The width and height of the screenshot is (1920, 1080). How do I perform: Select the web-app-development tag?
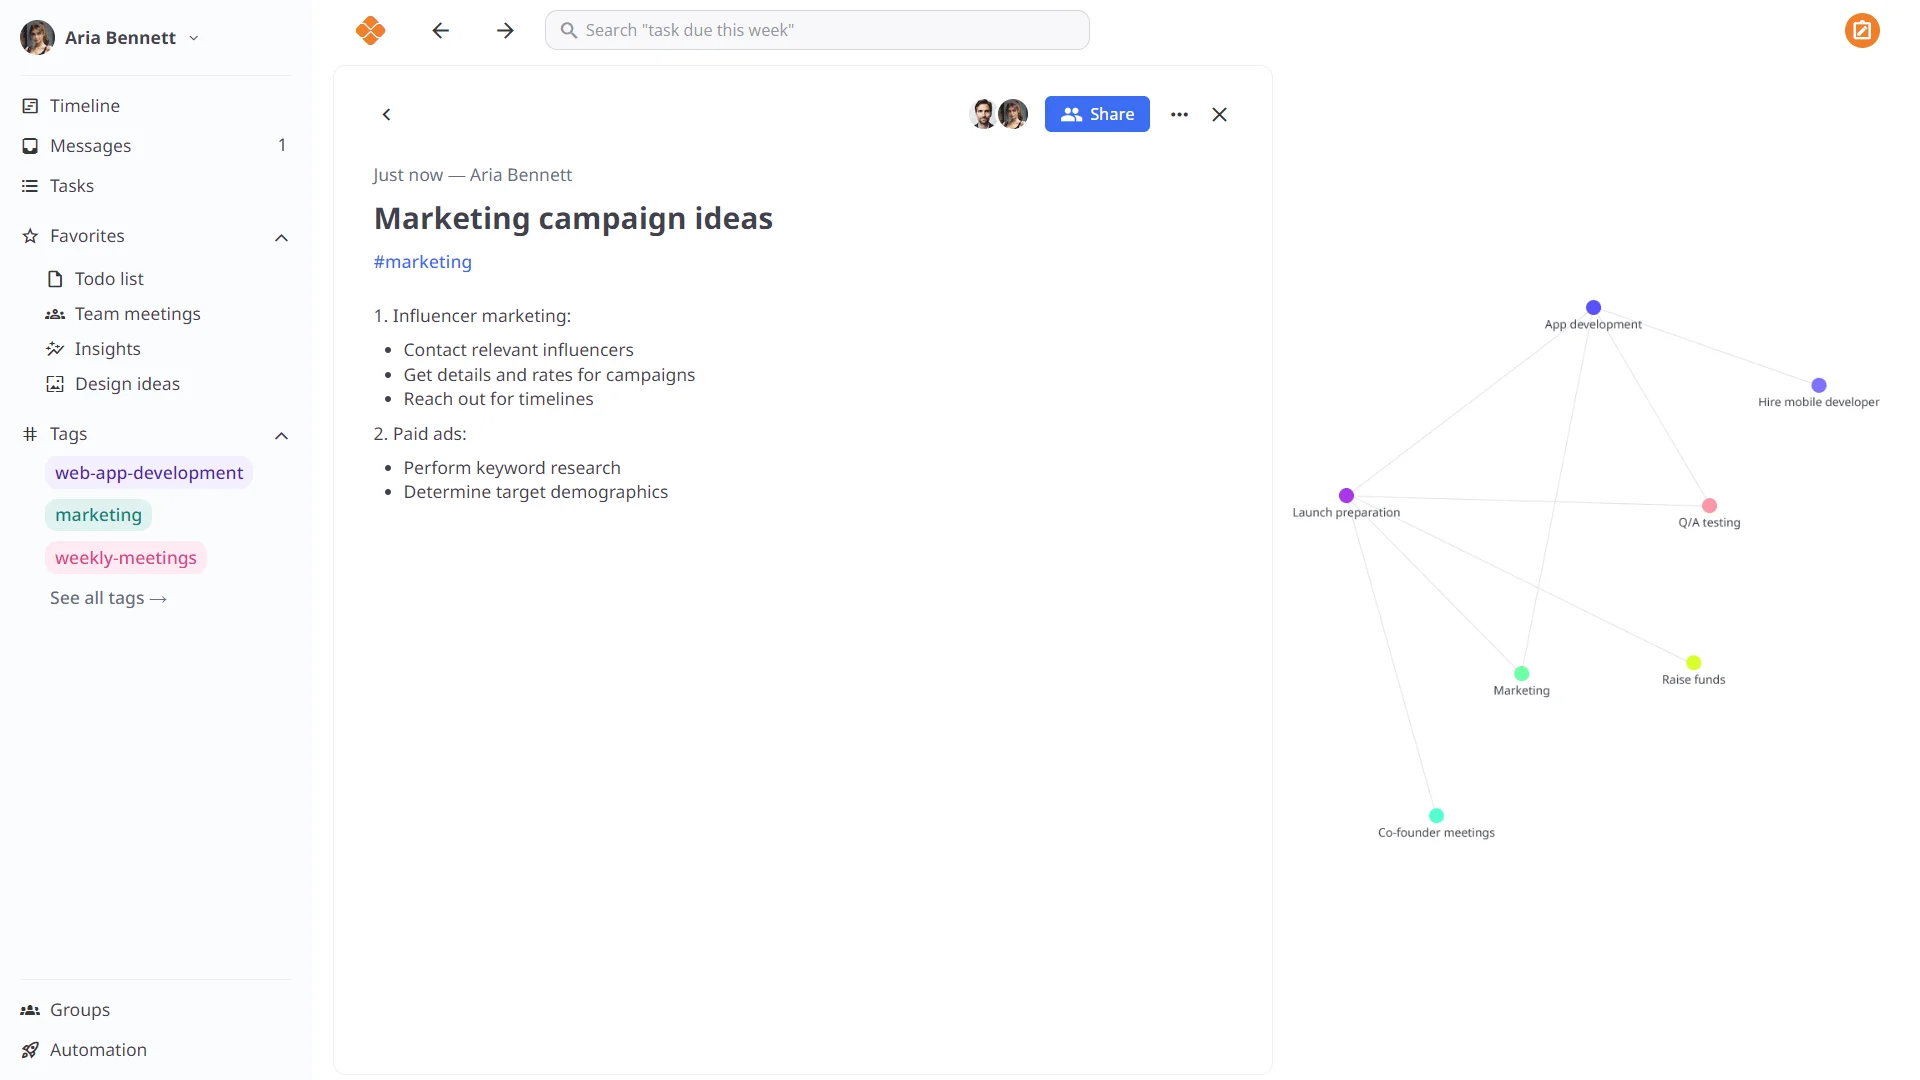[148, 472]
